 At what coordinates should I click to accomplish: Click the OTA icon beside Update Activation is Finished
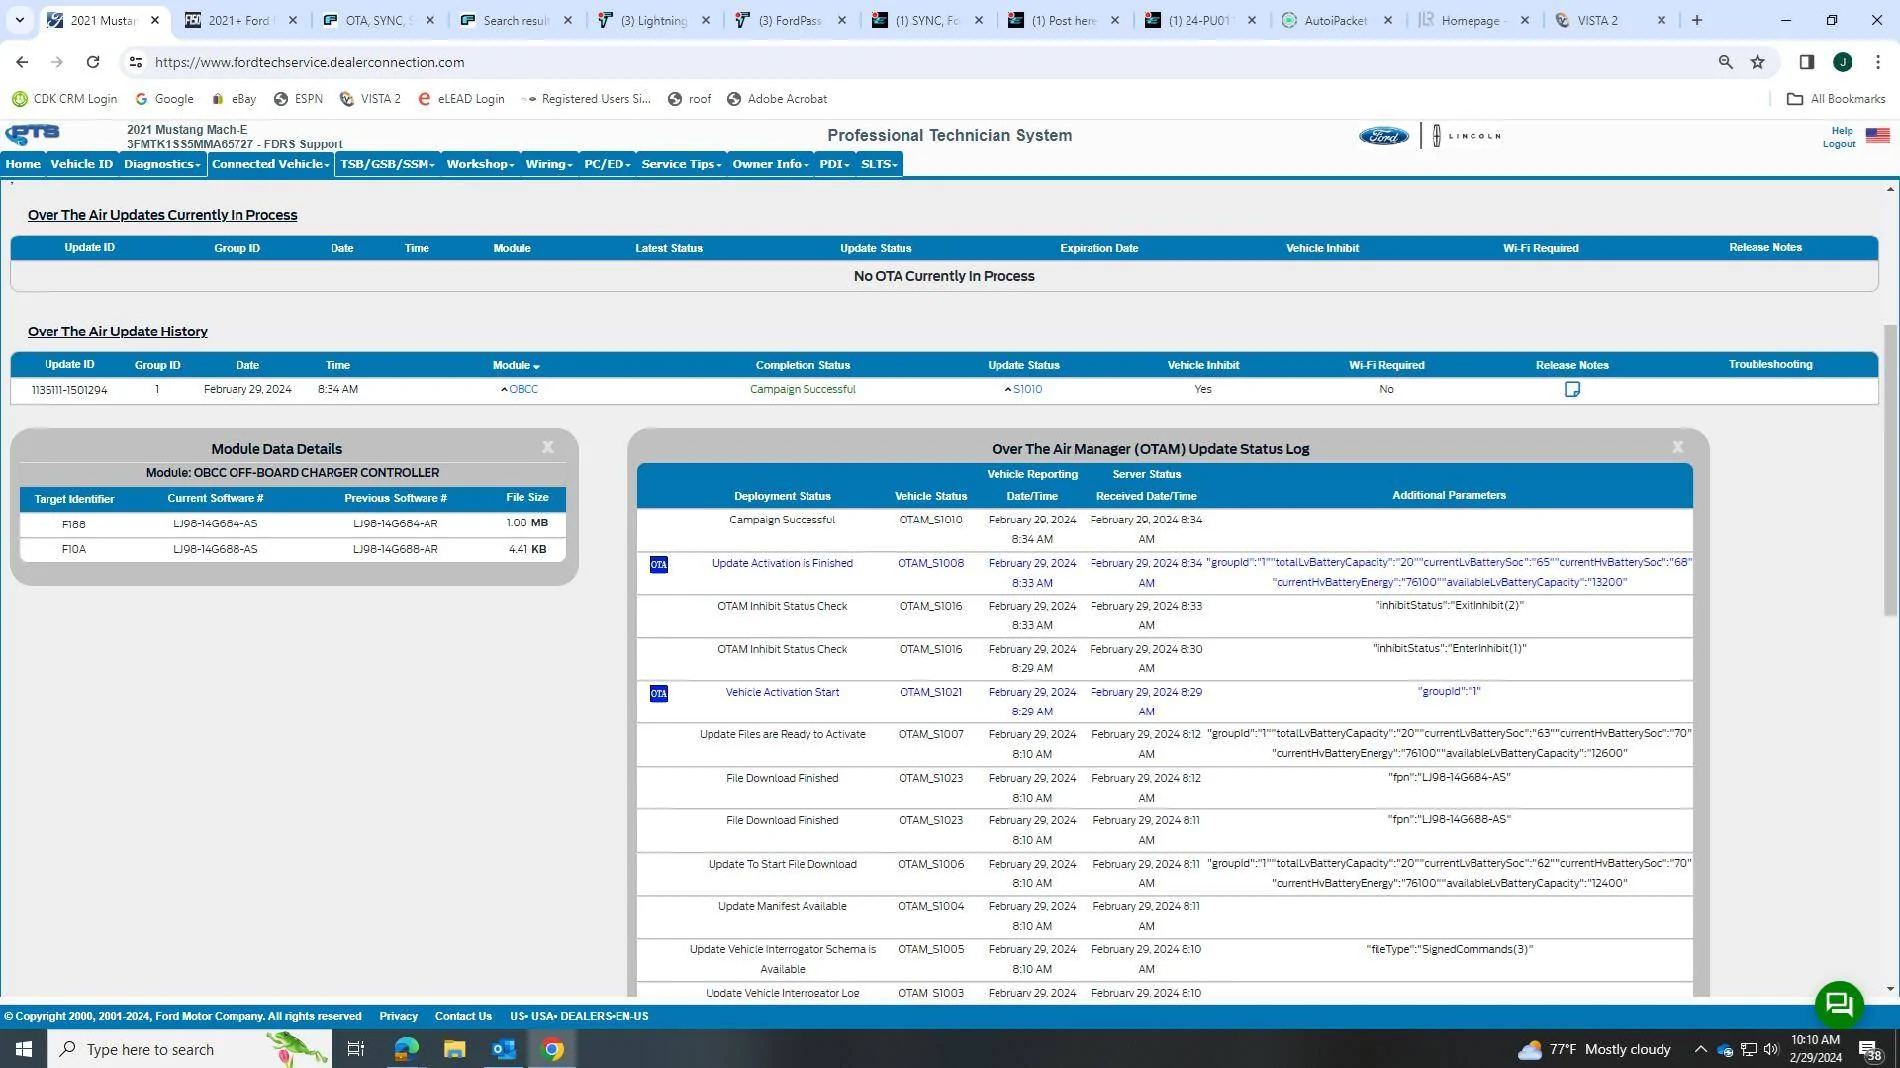click(658, 564)
